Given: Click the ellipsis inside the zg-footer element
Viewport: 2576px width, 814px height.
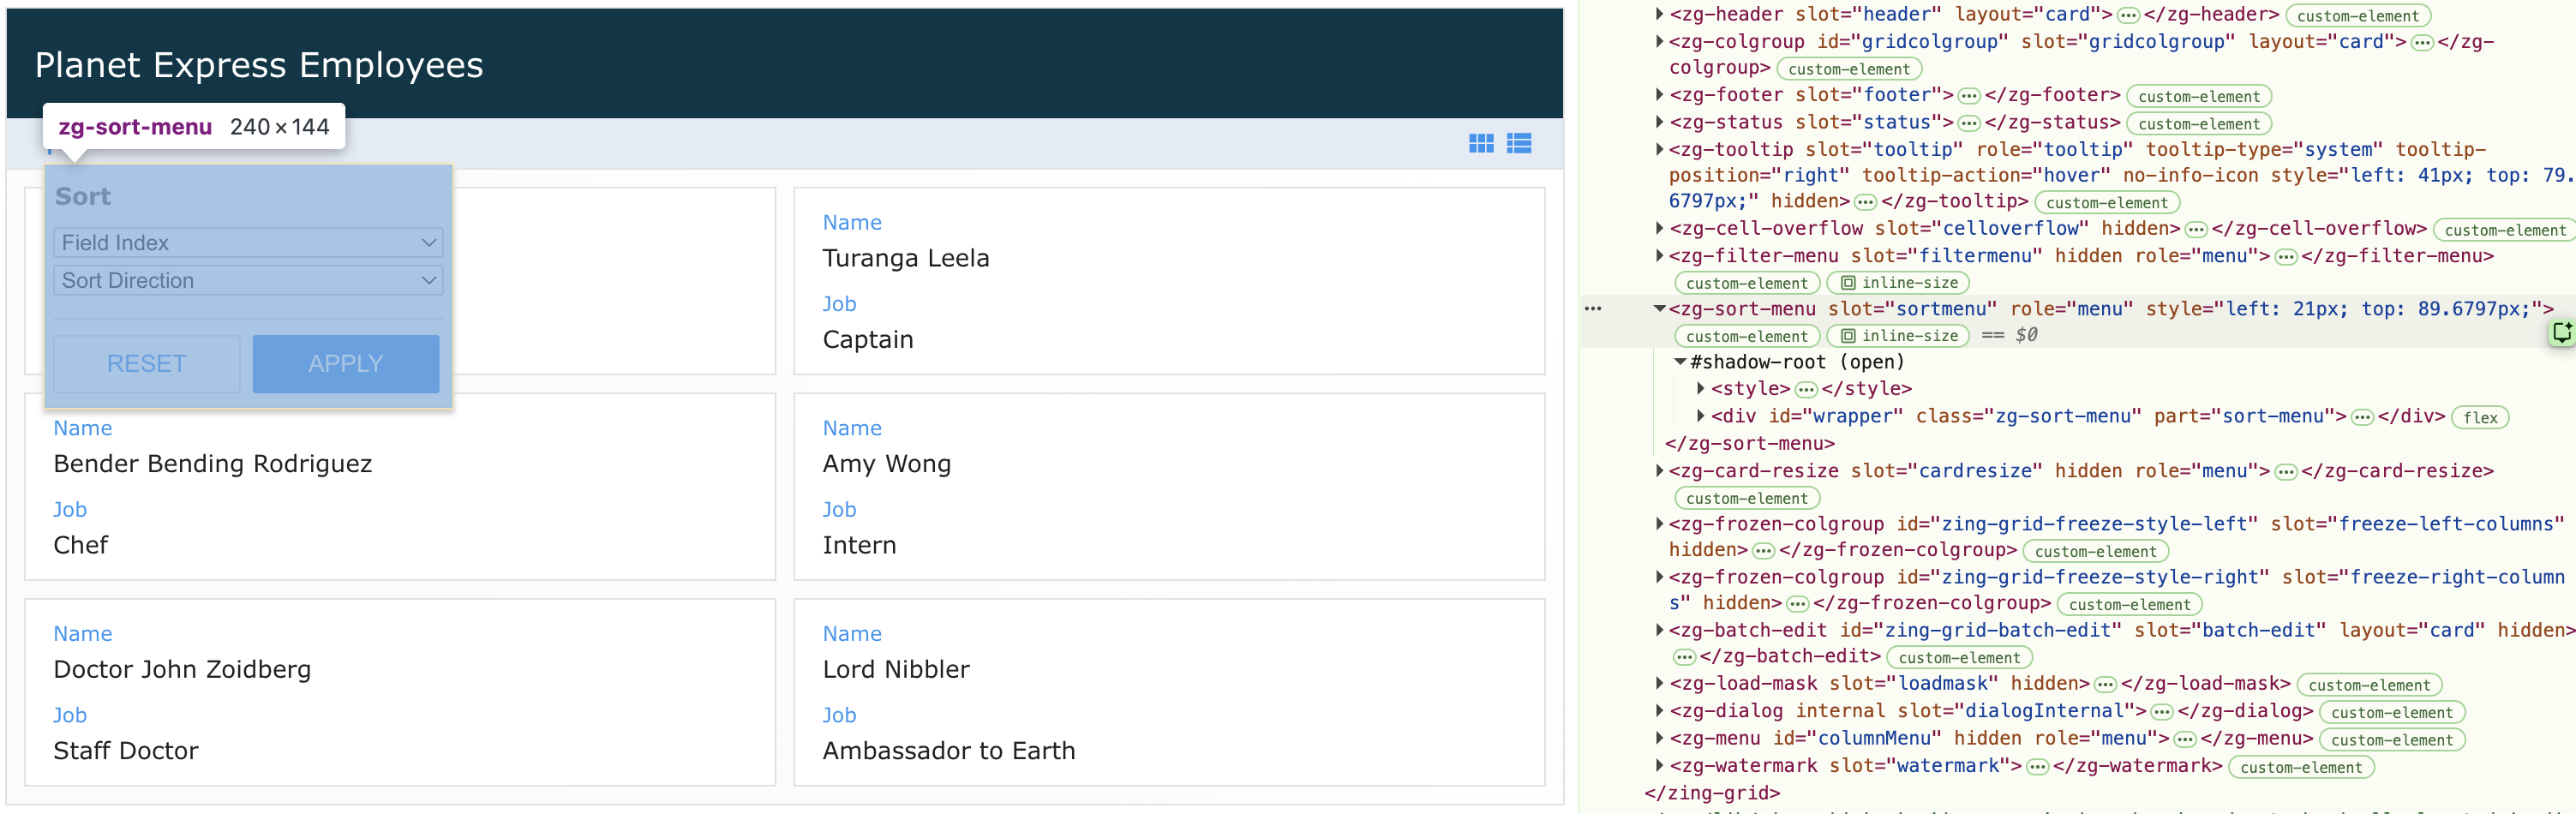Looking at the screenshot, I should 1969,96.
